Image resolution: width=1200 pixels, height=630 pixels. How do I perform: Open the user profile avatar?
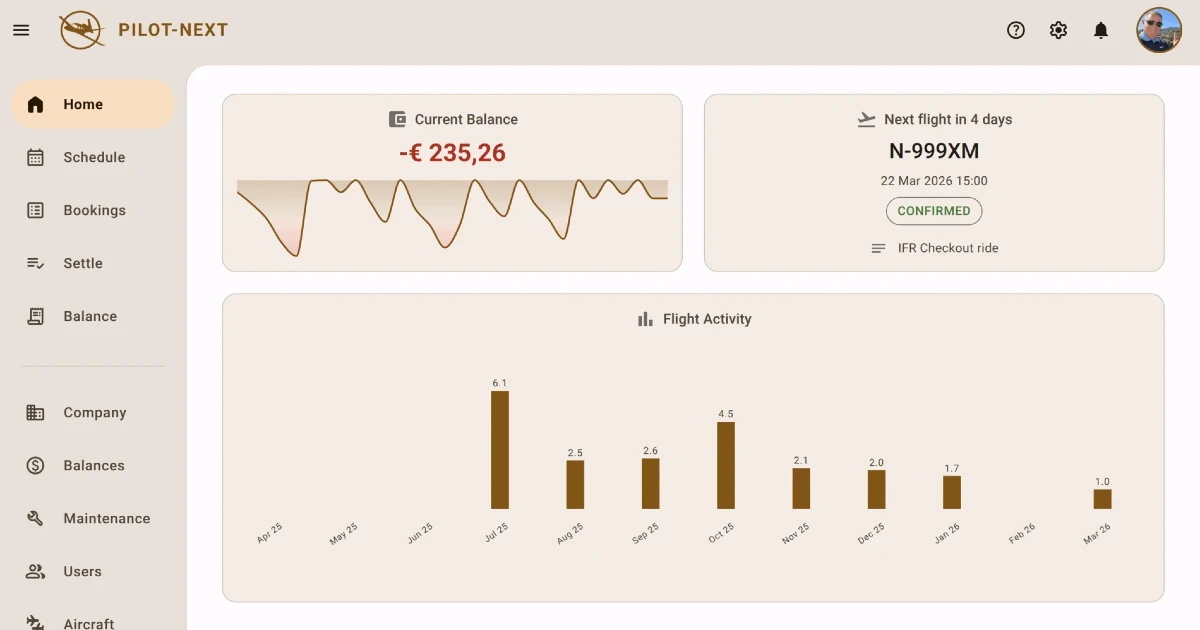(1159, 30)
